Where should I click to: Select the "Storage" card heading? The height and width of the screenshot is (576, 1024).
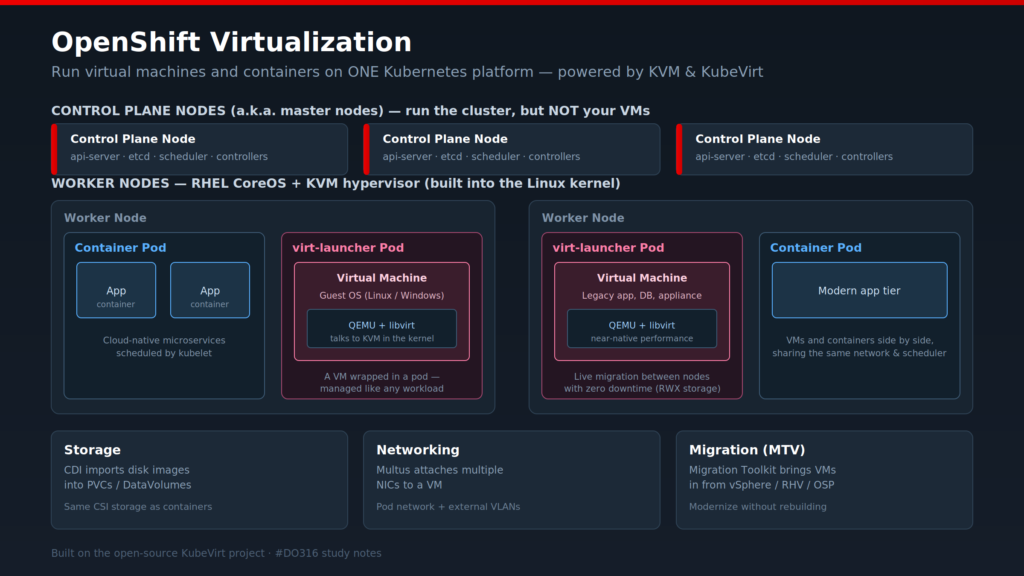tap(92, 450)
